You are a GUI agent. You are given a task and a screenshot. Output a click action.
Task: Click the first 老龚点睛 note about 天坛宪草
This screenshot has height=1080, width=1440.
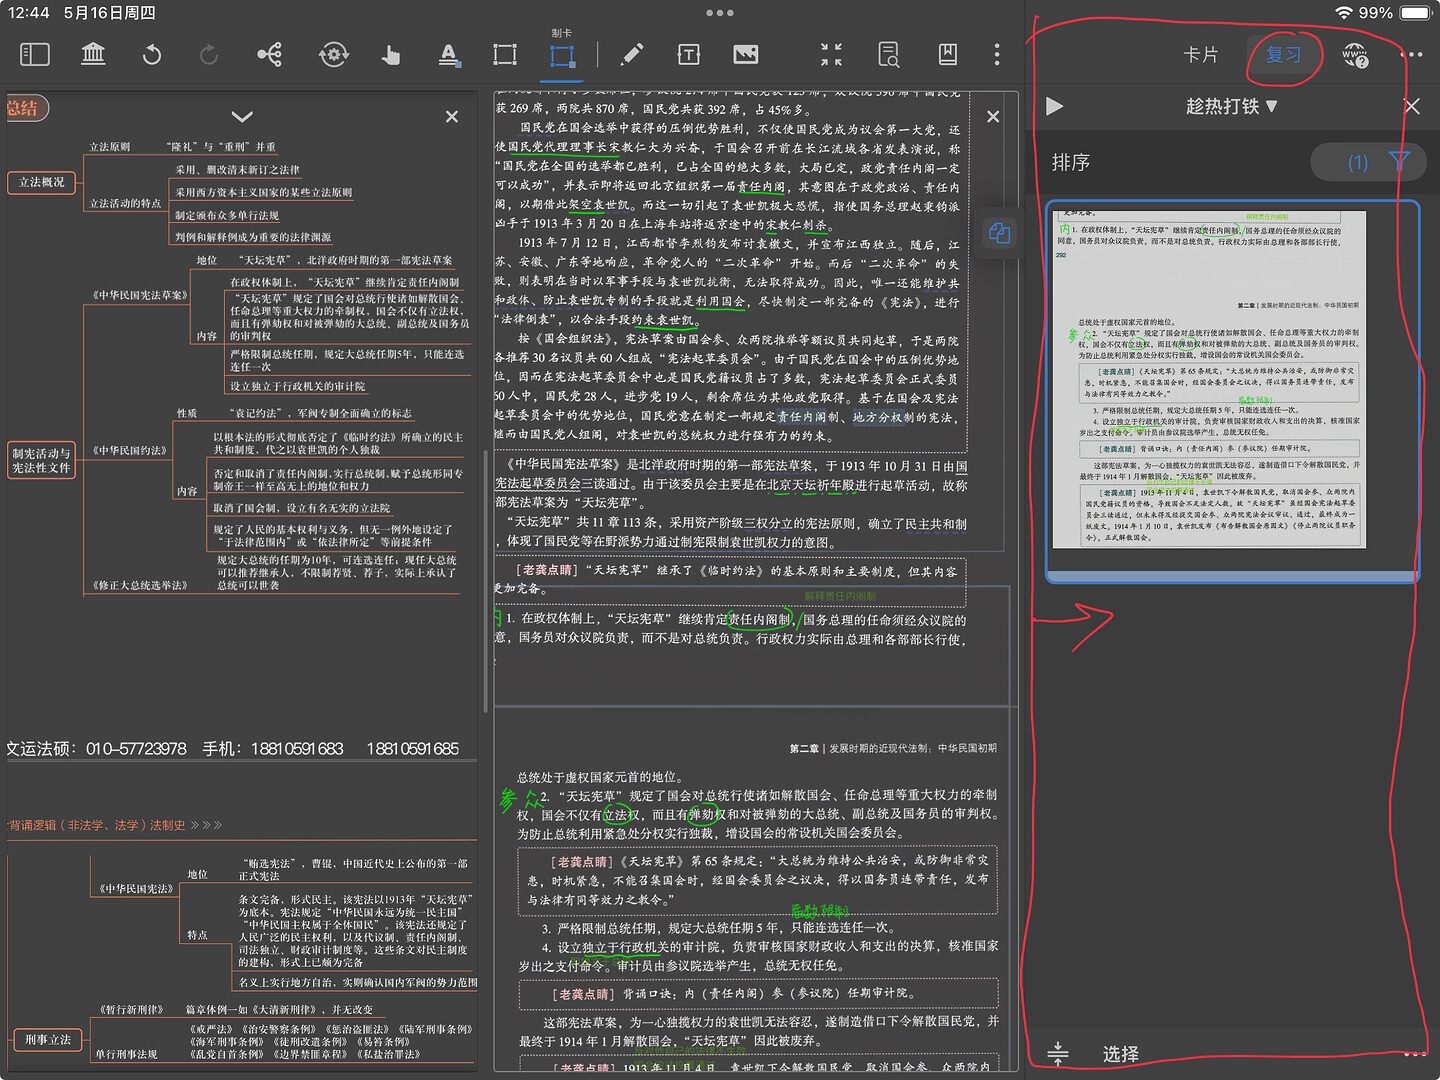[x=730, y=580]
